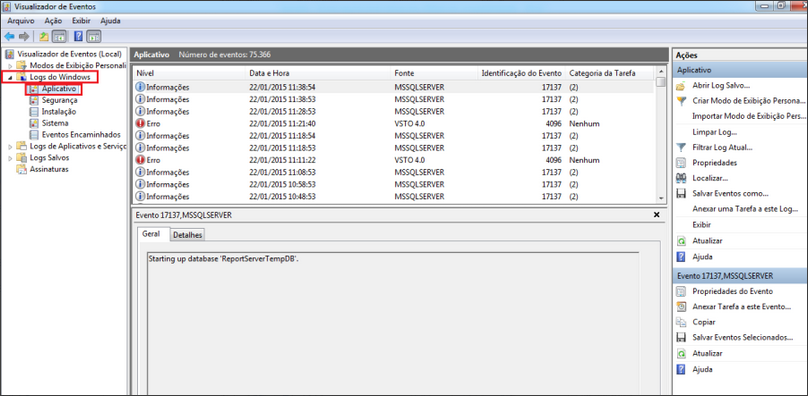808x396 pixels.
Task: Expand Modos de Exibição Personalizados node
Action: (x=10, y=65)
